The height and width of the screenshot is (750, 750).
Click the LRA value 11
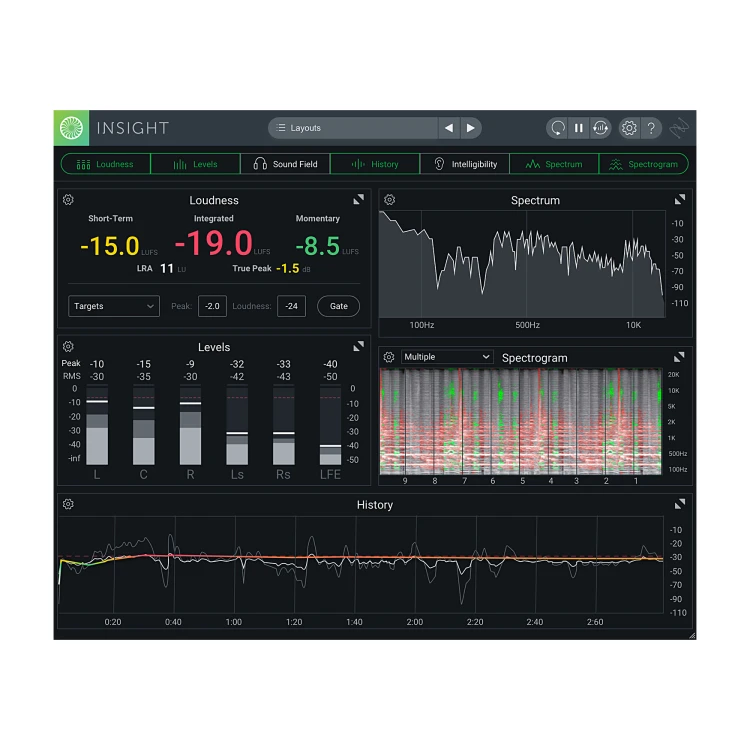167,268
